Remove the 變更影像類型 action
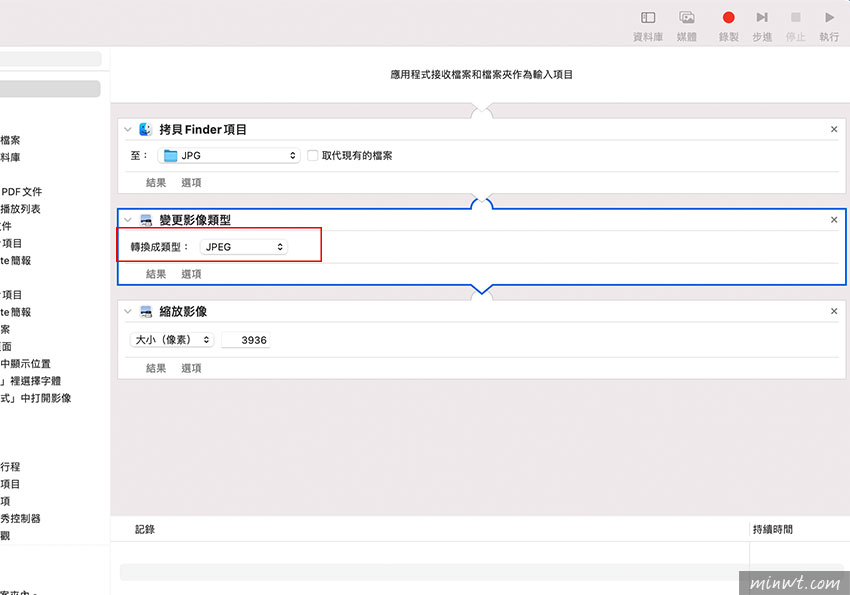Image resolution: width=850 pixels, height=595 pixels. click(x=834, y=219)
